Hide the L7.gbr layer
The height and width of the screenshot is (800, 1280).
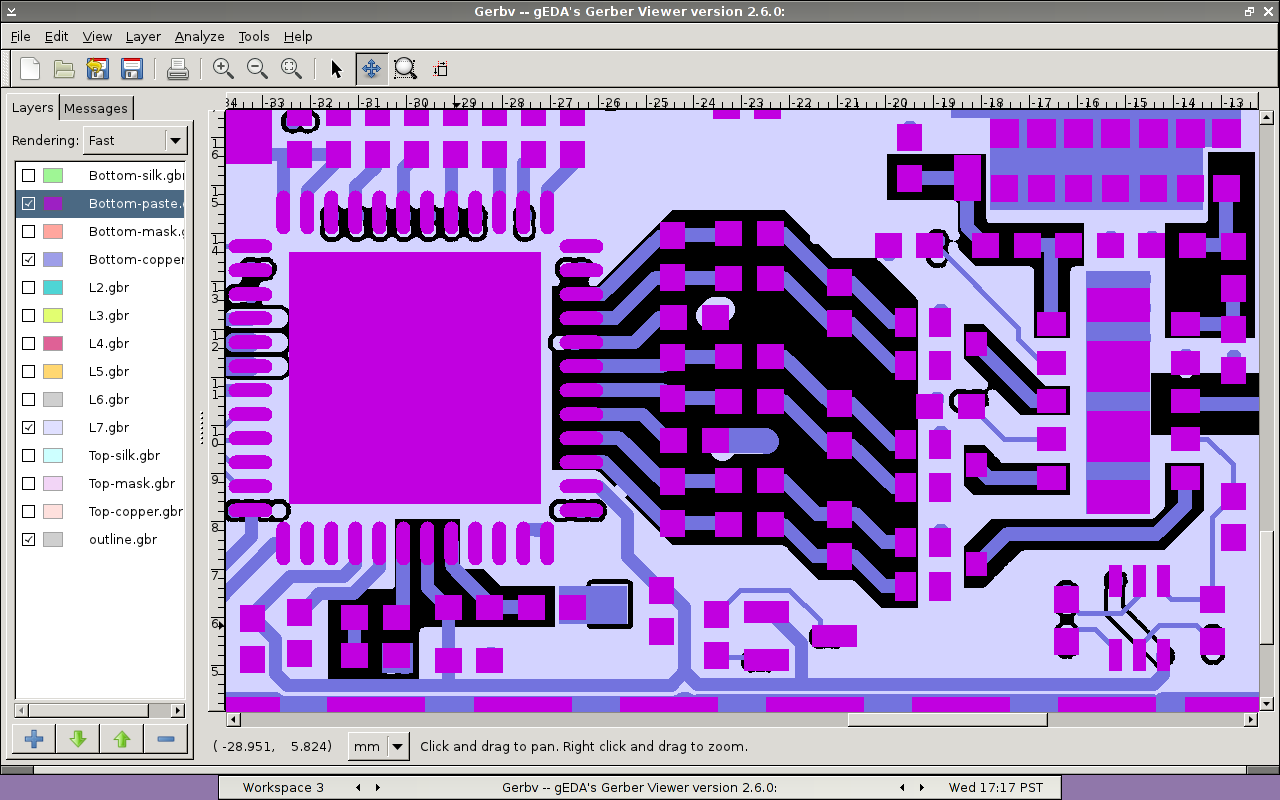click(x=29, y=427)
